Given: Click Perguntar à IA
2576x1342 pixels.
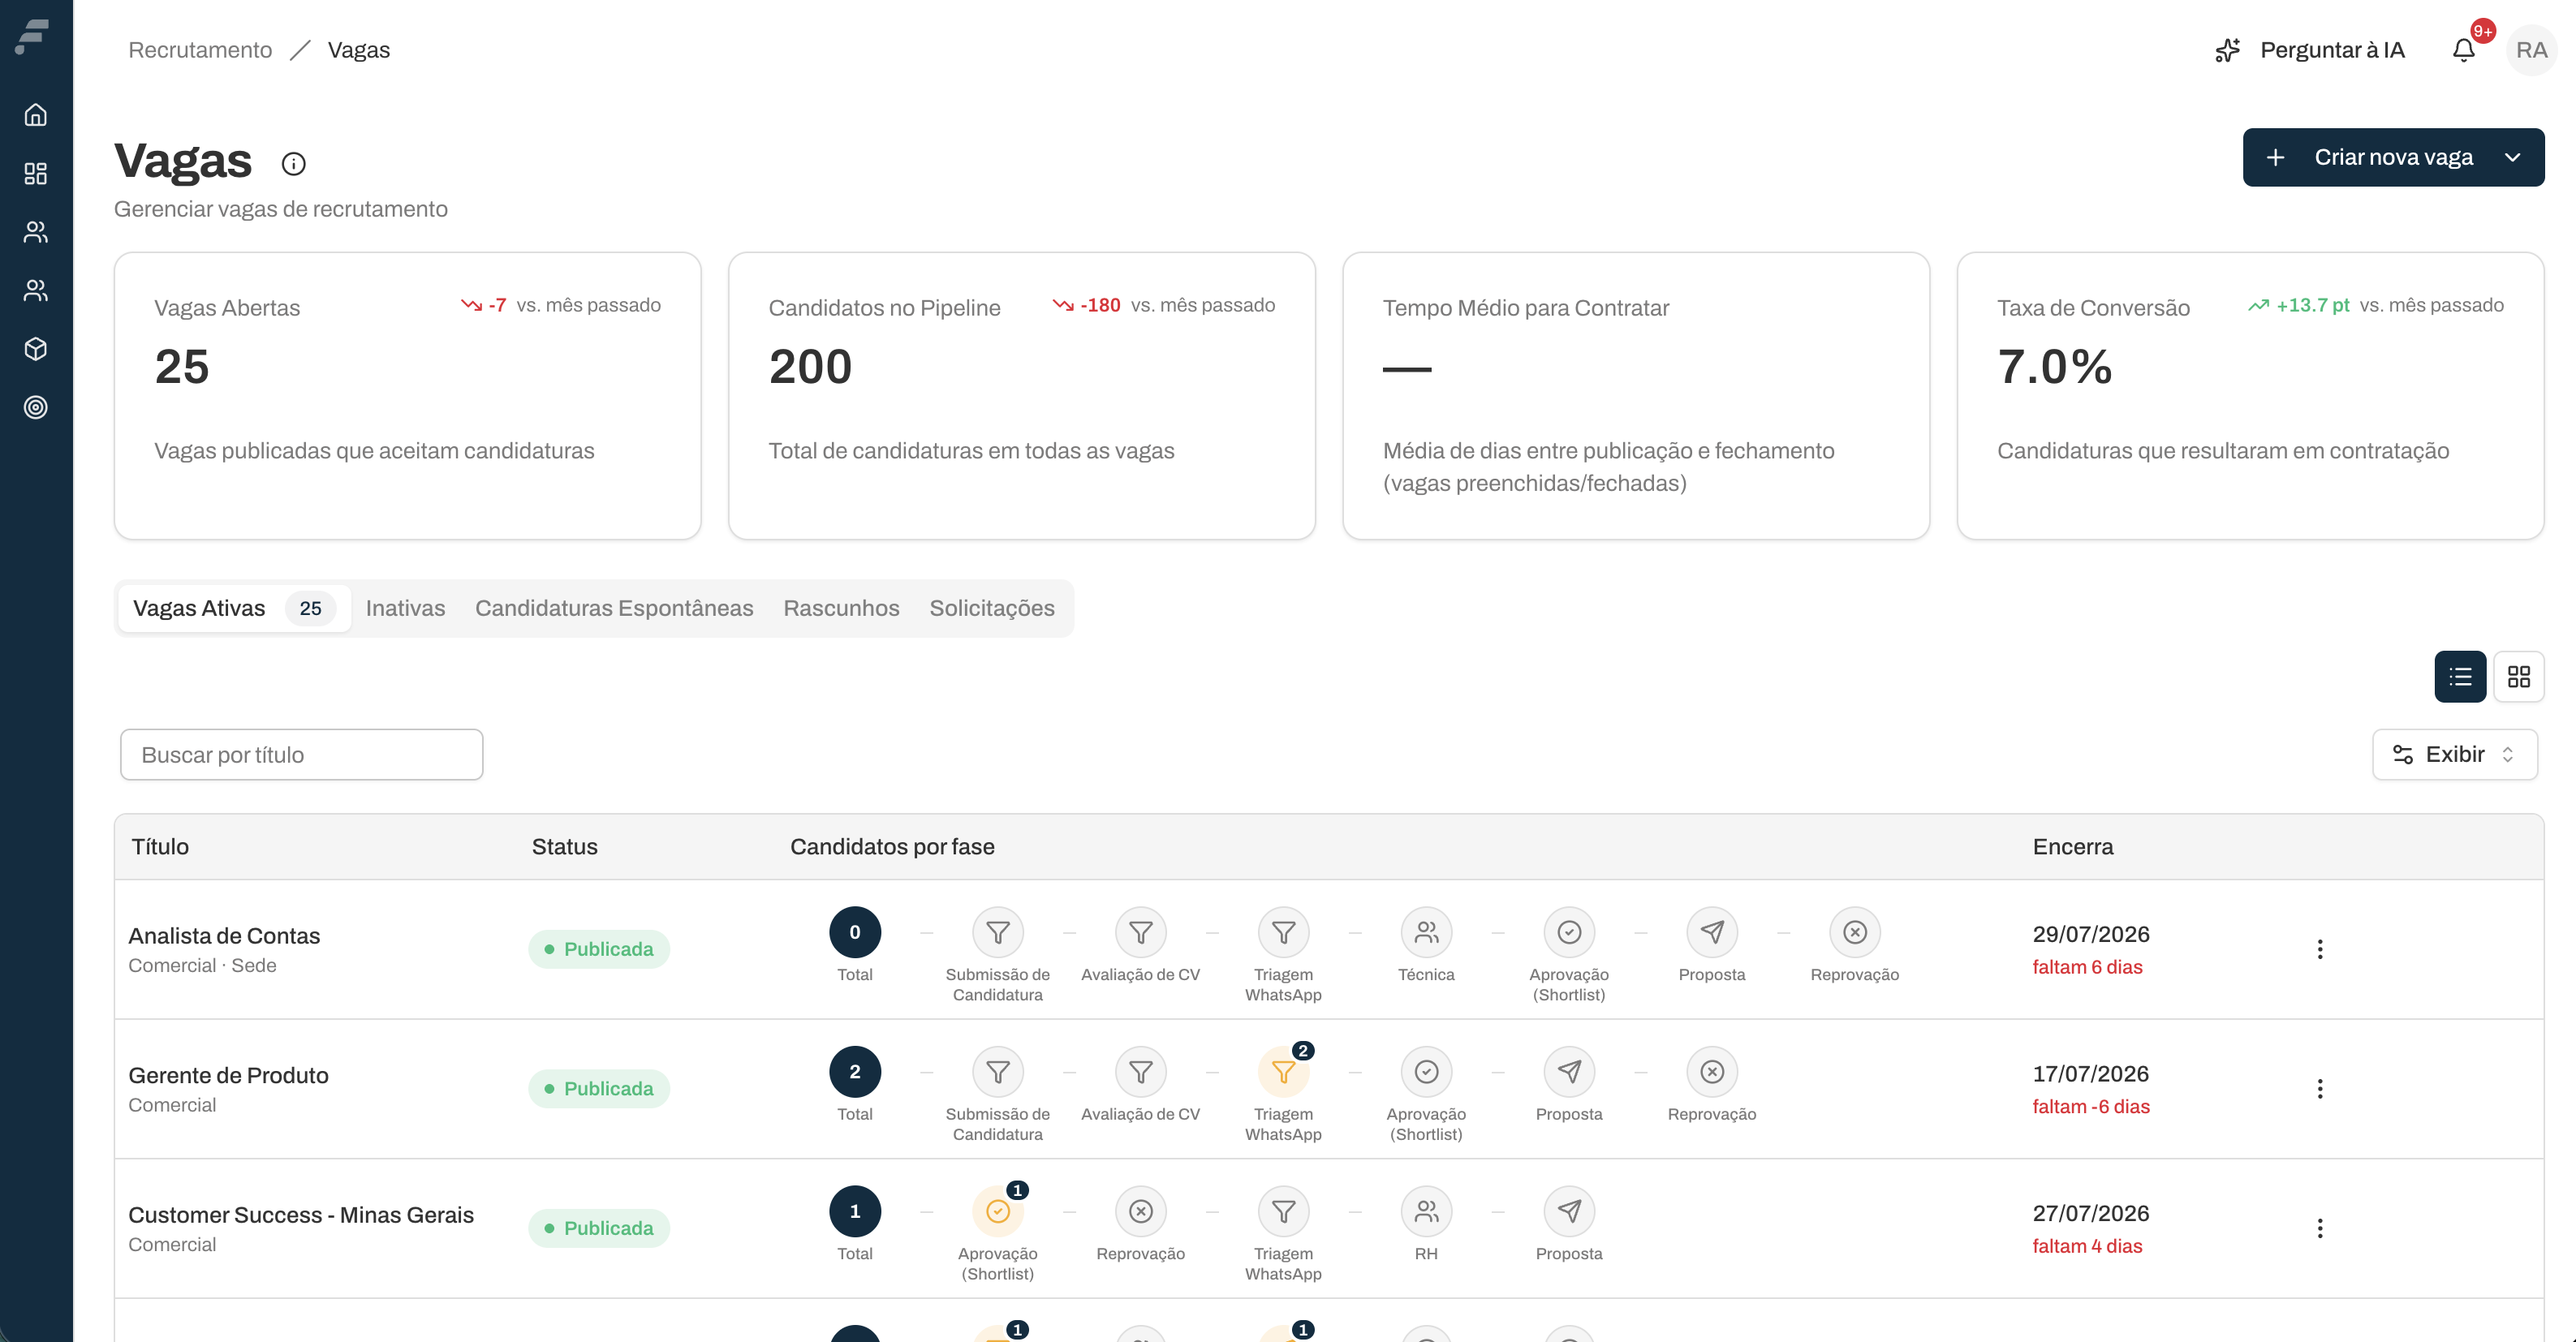Looking at the screenshot, I should click(2332, 50).
